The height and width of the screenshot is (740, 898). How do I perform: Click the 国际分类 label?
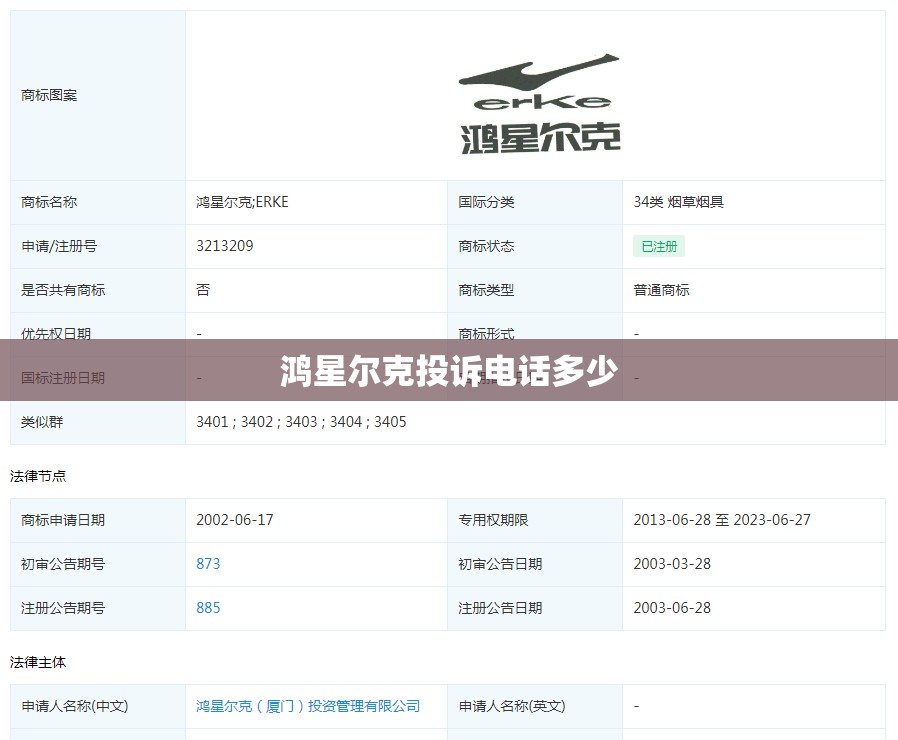tap(486, 202)
